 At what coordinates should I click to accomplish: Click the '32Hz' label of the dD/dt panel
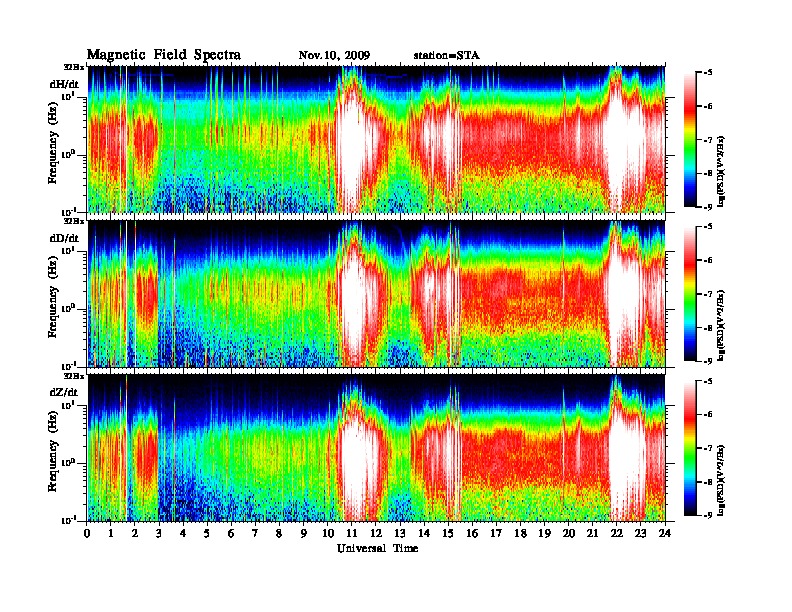pyautogui.click(x=74, y=221)
